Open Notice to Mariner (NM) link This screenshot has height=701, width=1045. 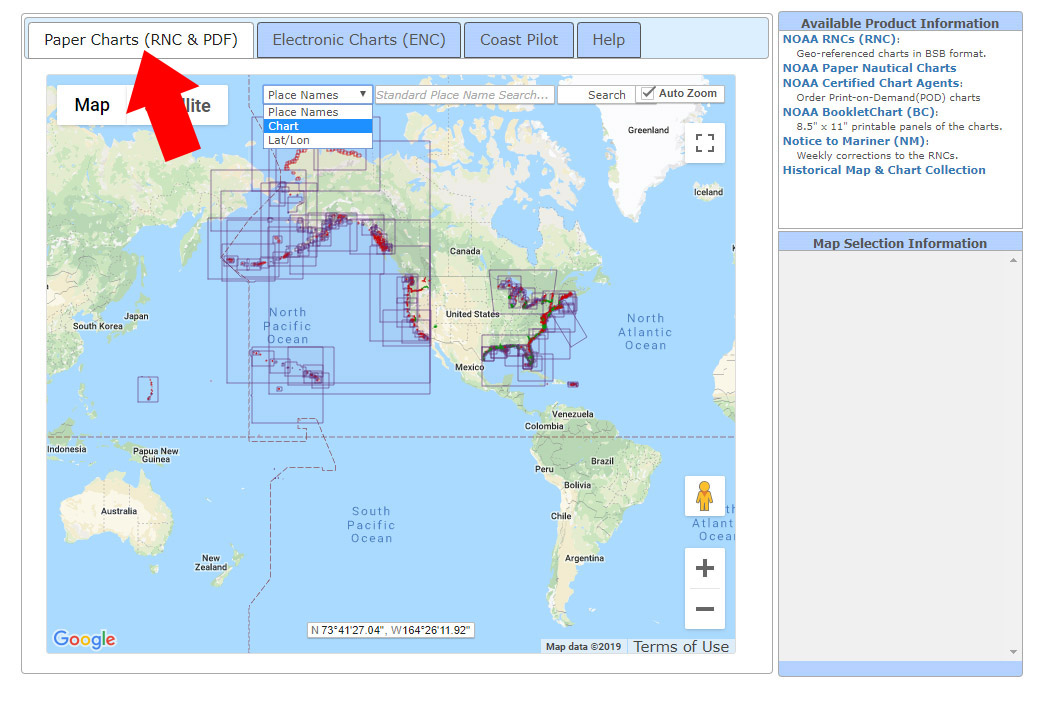click(854, 141)
